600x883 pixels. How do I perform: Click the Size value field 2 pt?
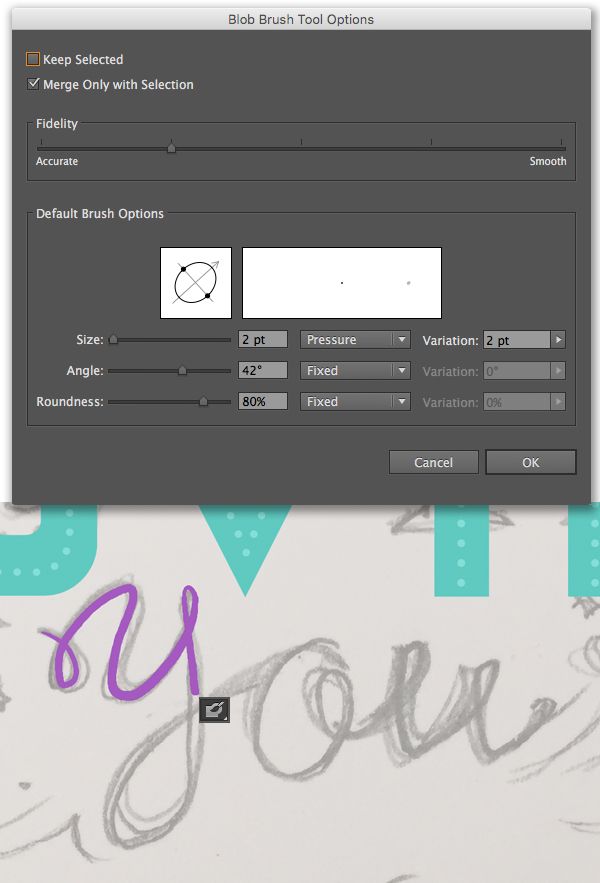(x=263, y=340)
